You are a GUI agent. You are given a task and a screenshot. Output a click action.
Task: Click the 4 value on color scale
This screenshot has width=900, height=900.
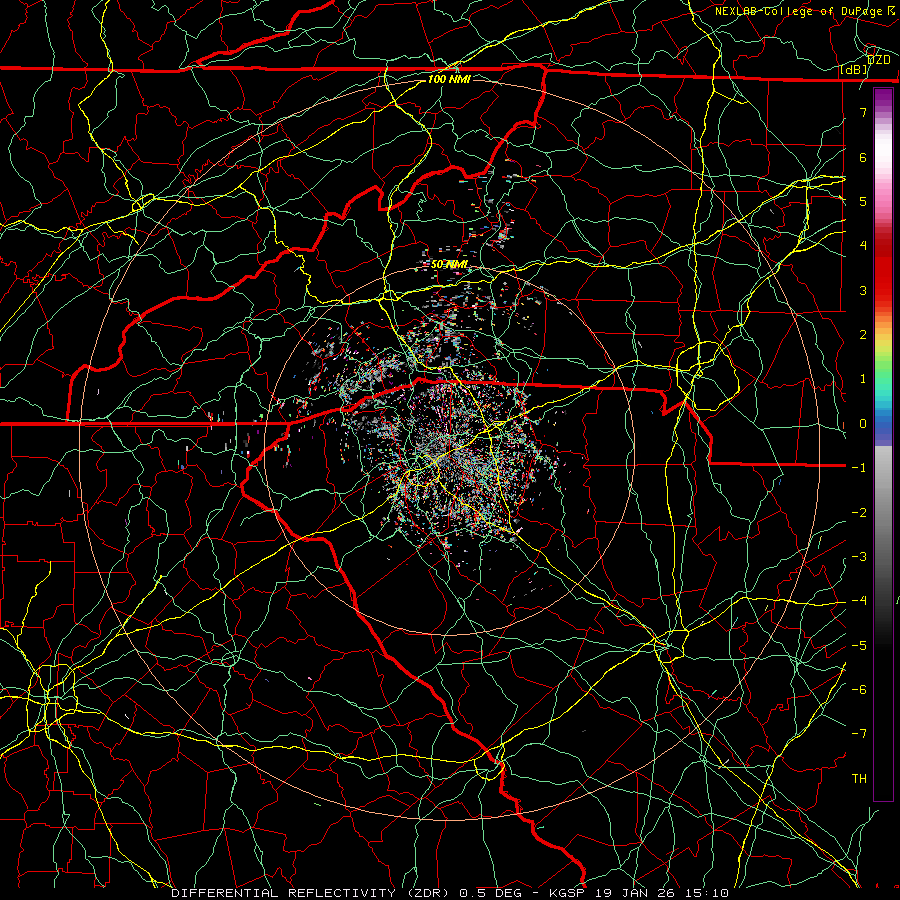pos(863,246)
